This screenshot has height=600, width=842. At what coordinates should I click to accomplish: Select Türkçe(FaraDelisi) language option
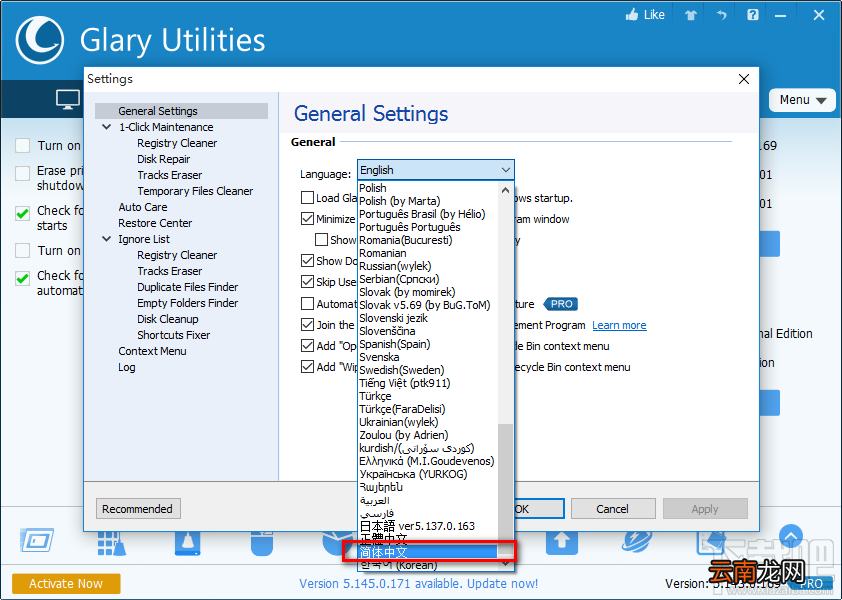pos(428,409)
